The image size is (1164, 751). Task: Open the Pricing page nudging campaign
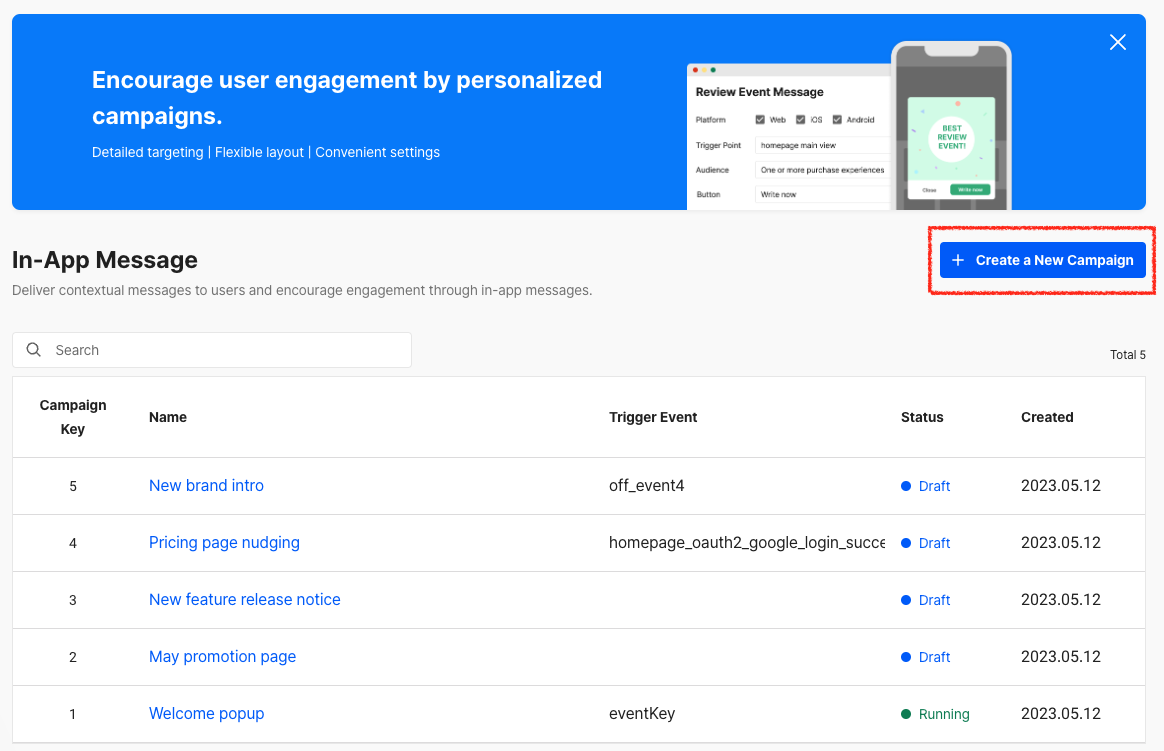pos(224,542)
